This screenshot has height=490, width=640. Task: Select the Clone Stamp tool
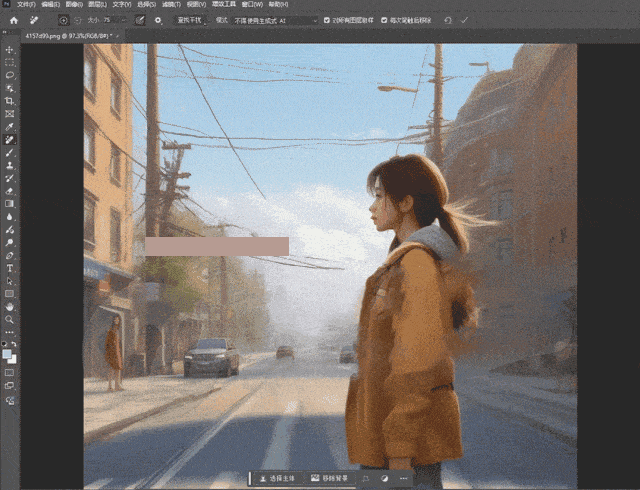pyautogui.click(x=9, y=165)
